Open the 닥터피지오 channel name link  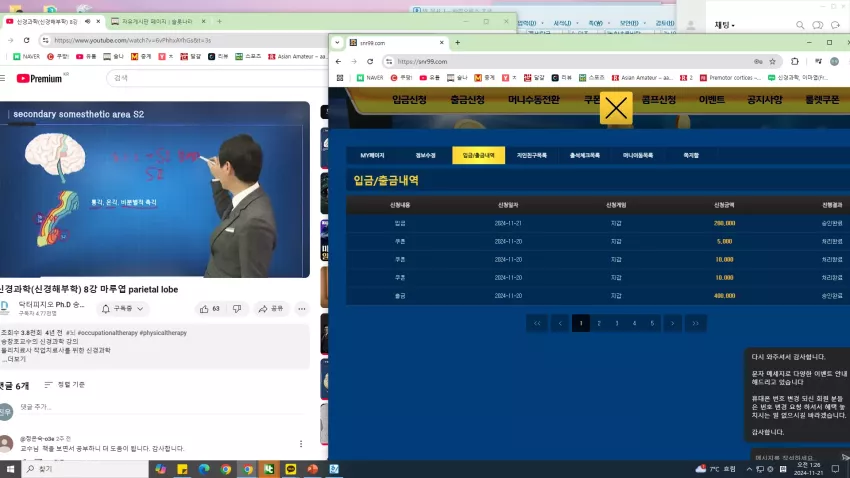[51, 305]
